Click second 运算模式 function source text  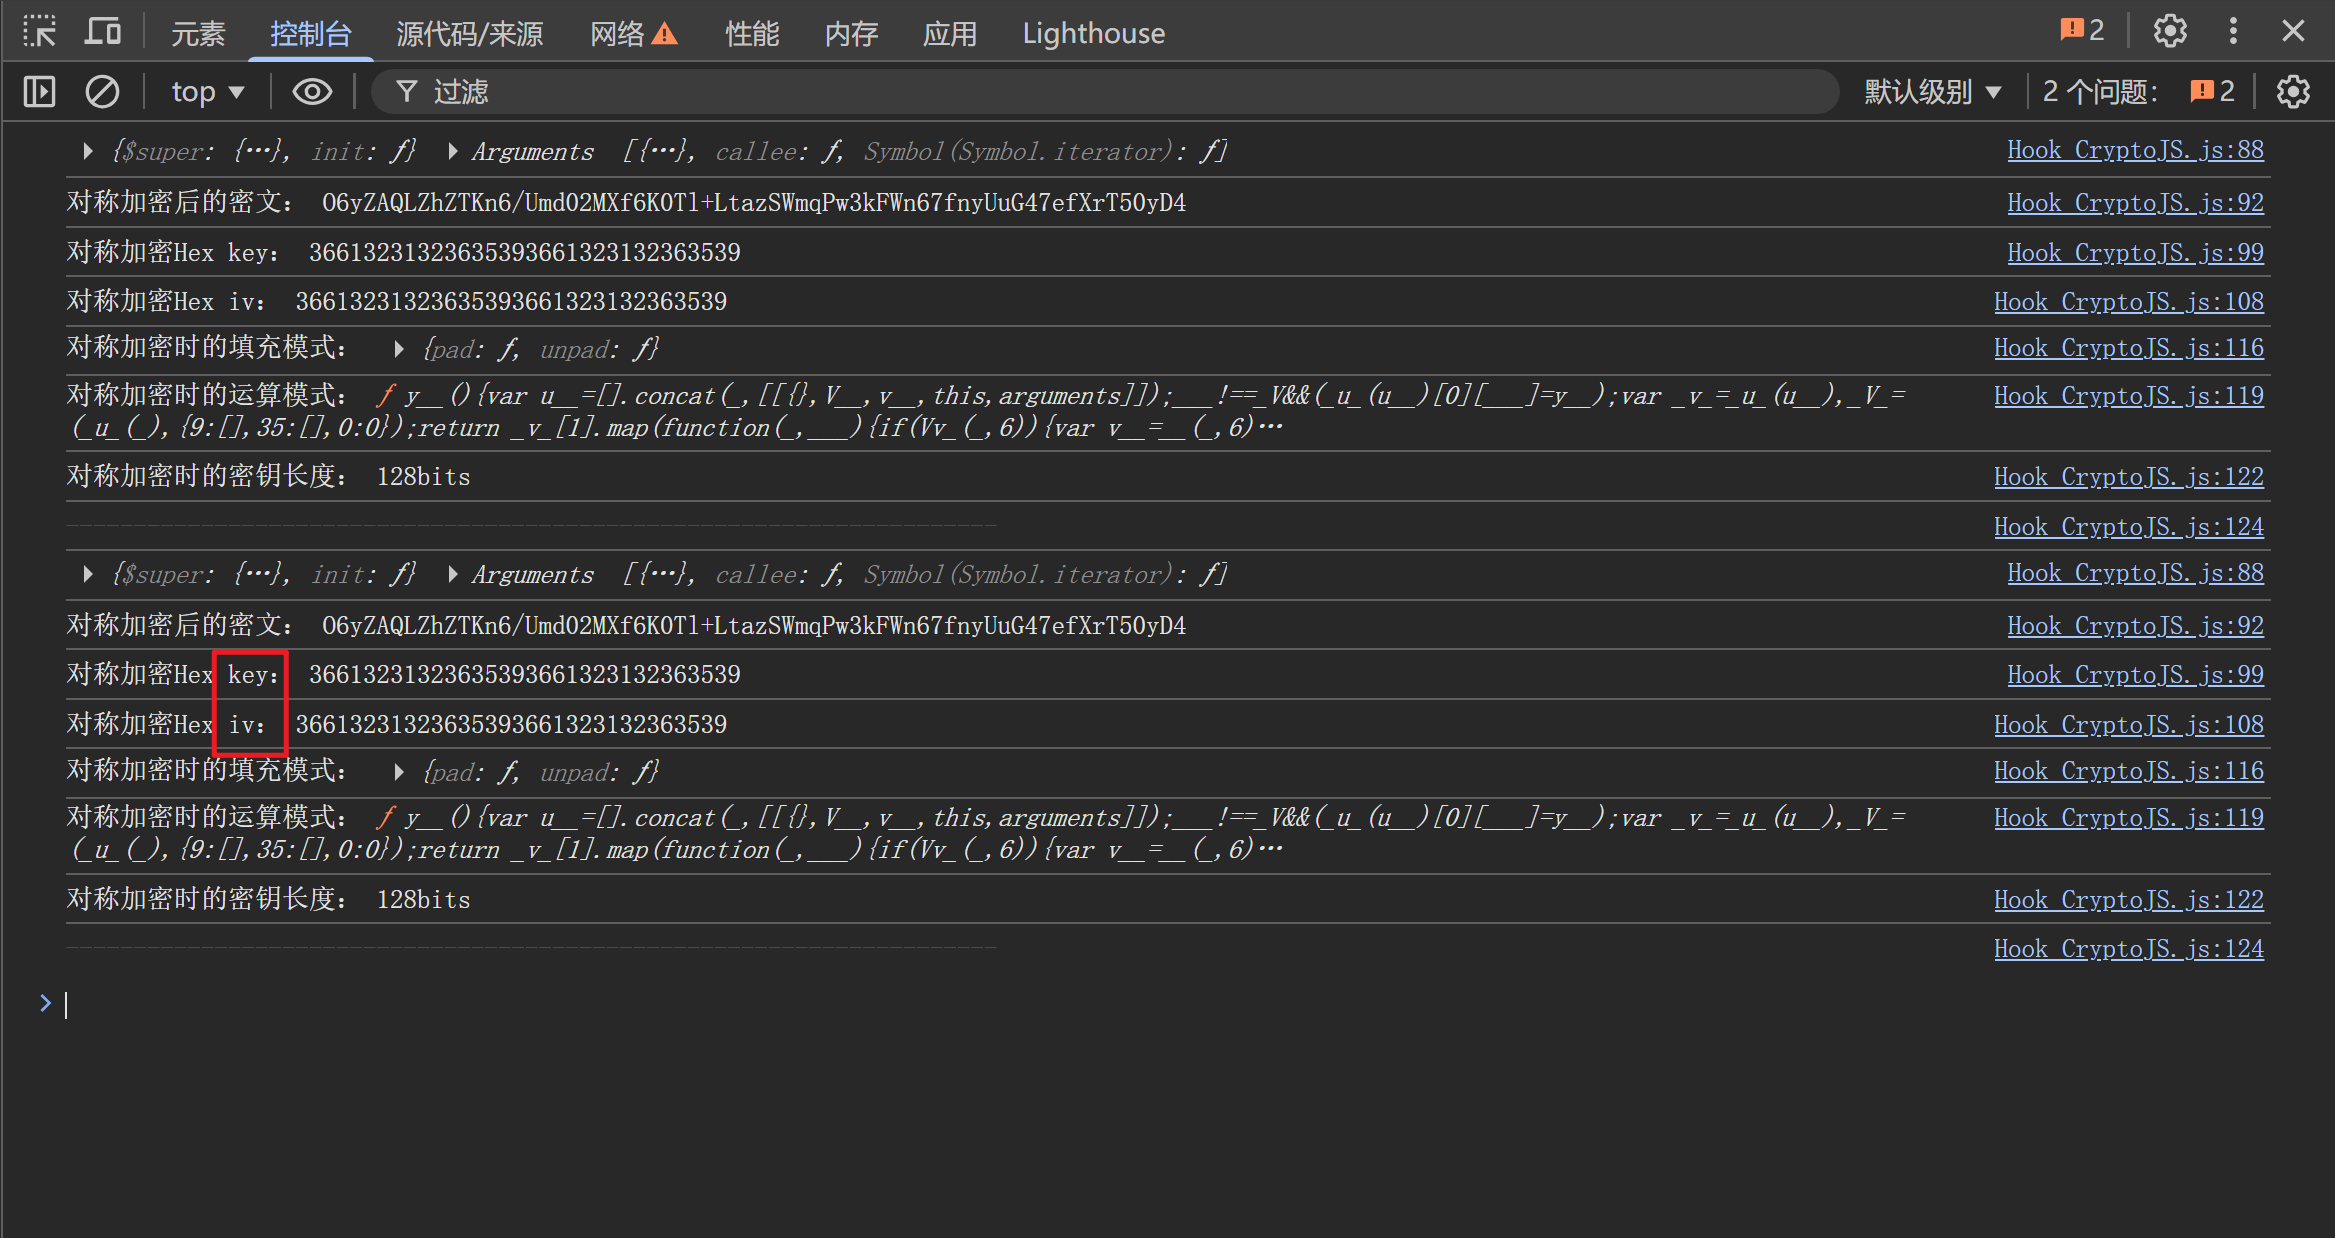(990, 833)
